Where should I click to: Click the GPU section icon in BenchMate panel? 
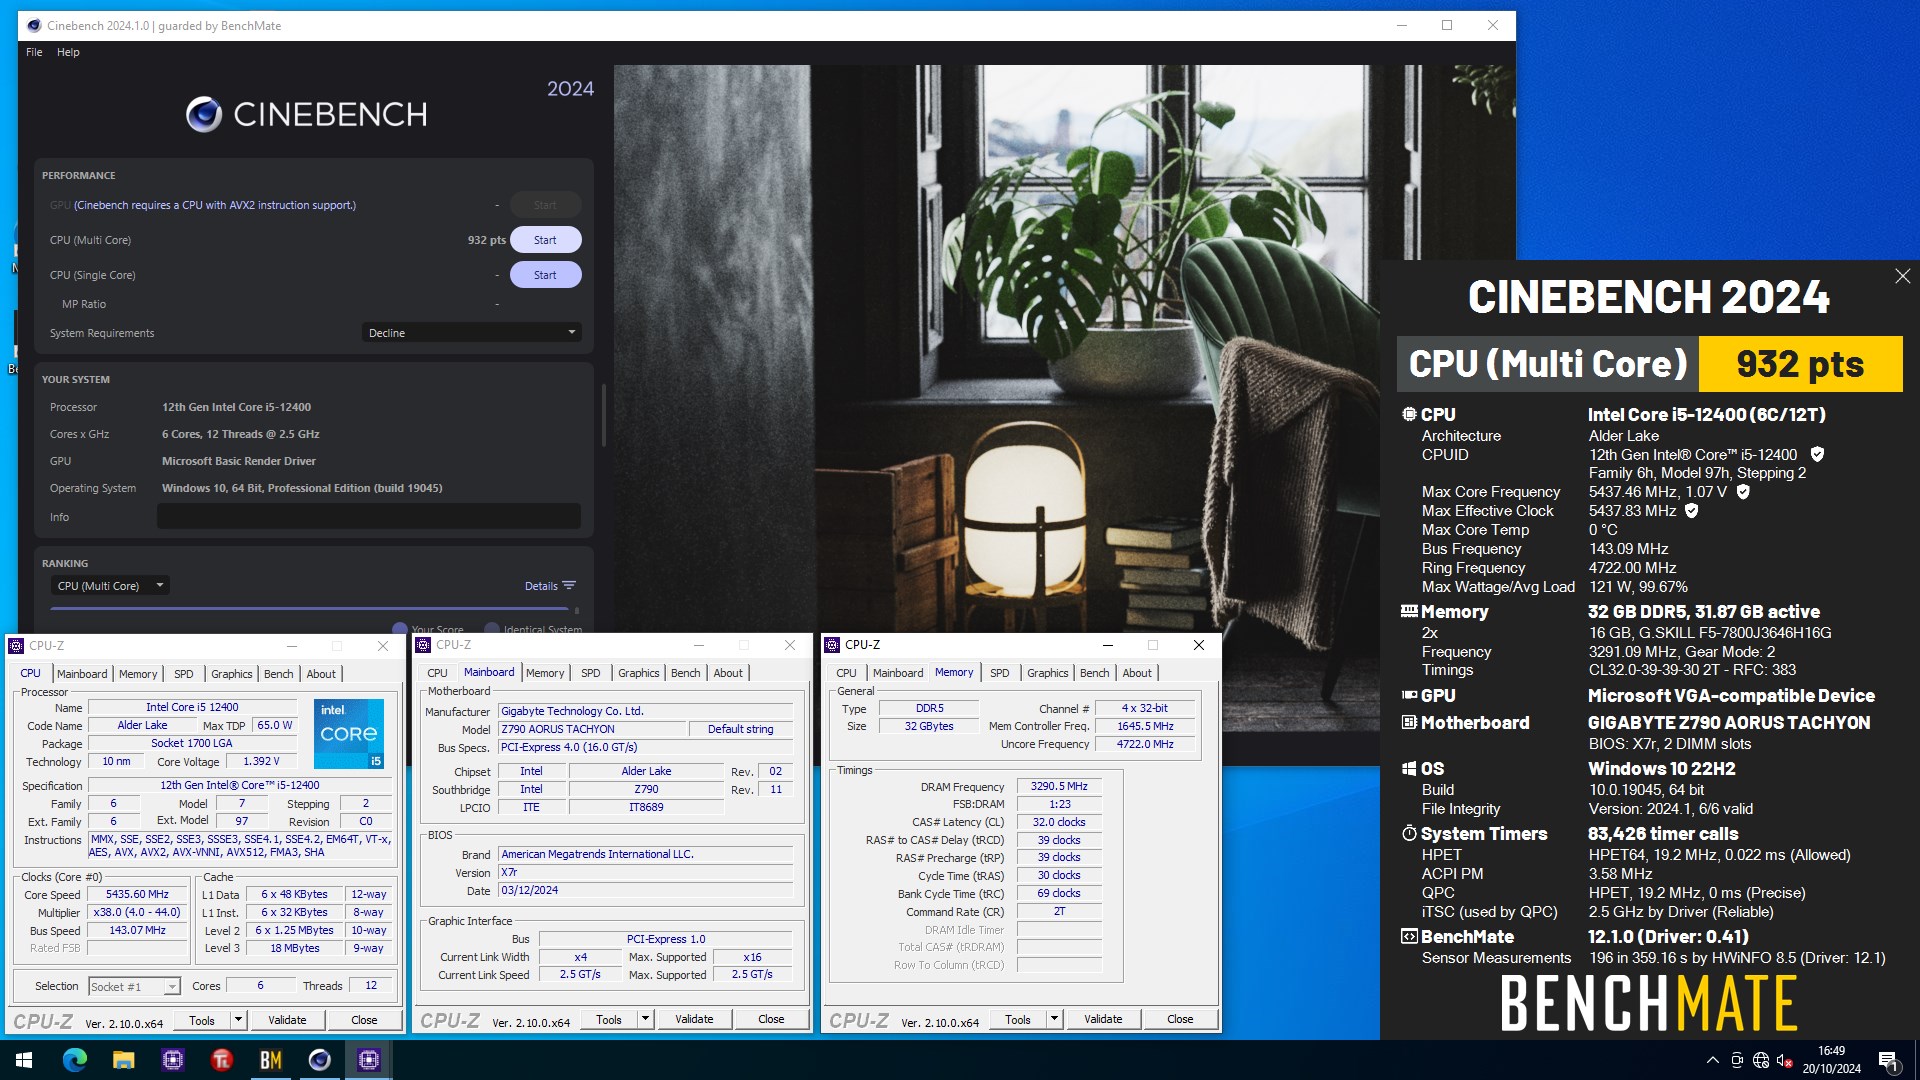1409,695
